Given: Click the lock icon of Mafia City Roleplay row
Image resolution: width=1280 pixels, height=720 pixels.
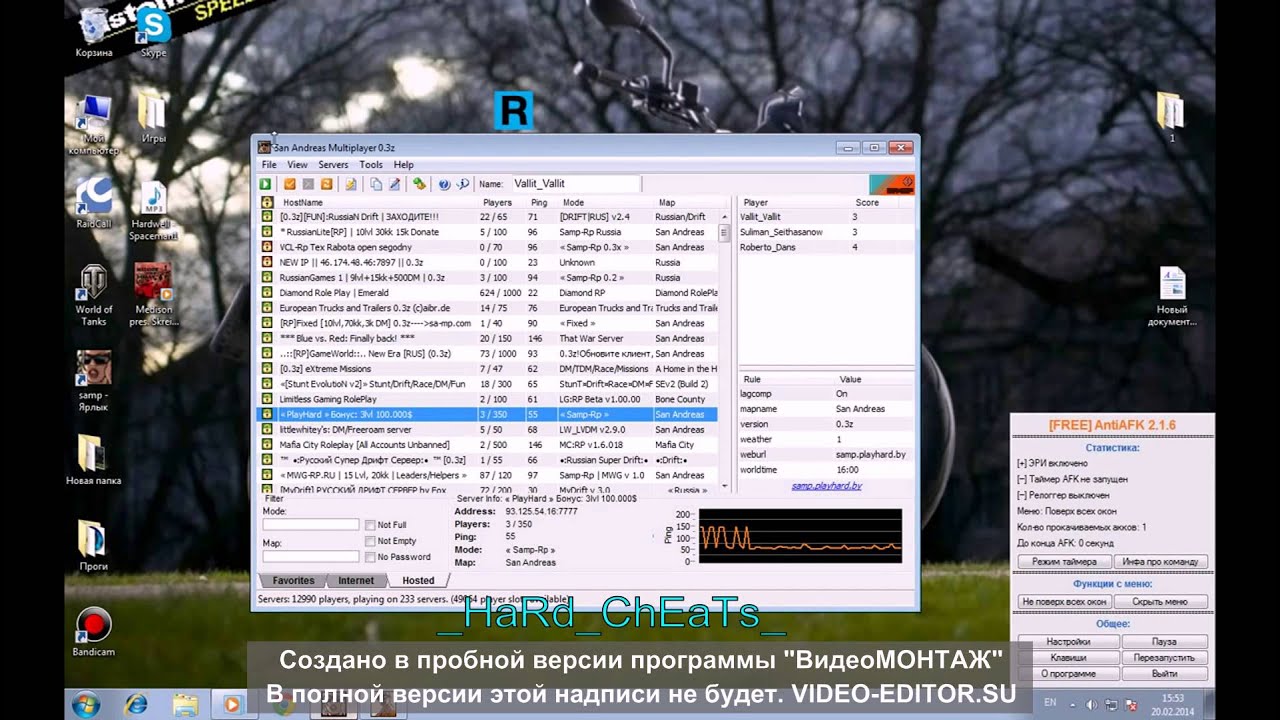Looking at the screenshot, I should pos(267,445).
